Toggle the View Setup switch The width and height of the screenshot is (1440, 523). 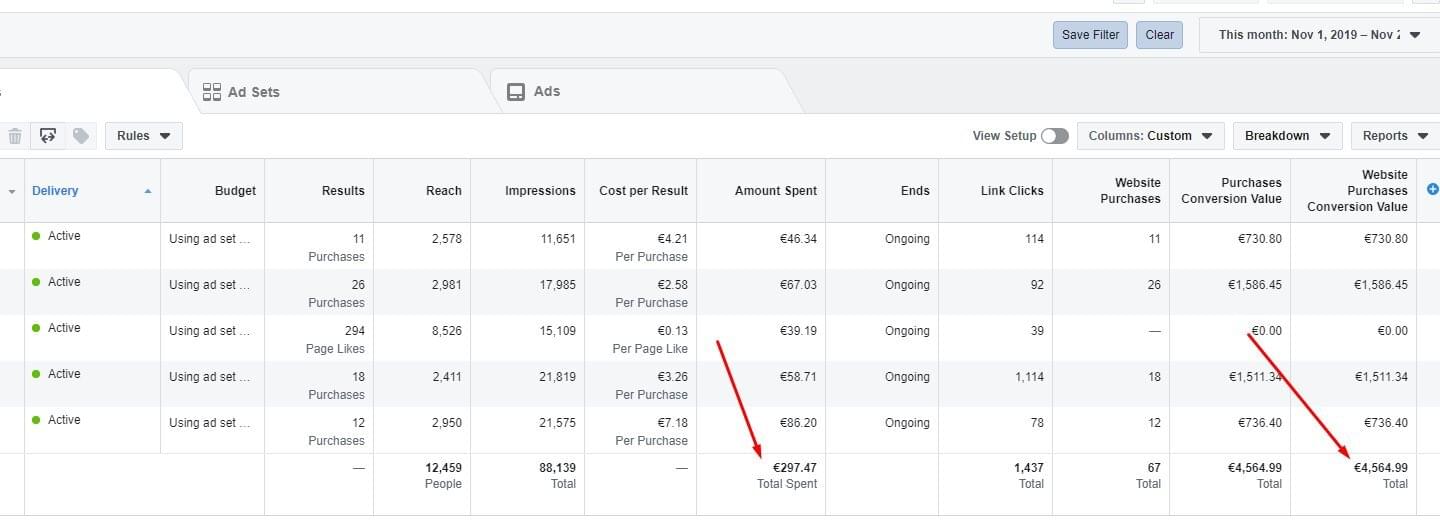pyautogui.click(x=1054, y=136)
